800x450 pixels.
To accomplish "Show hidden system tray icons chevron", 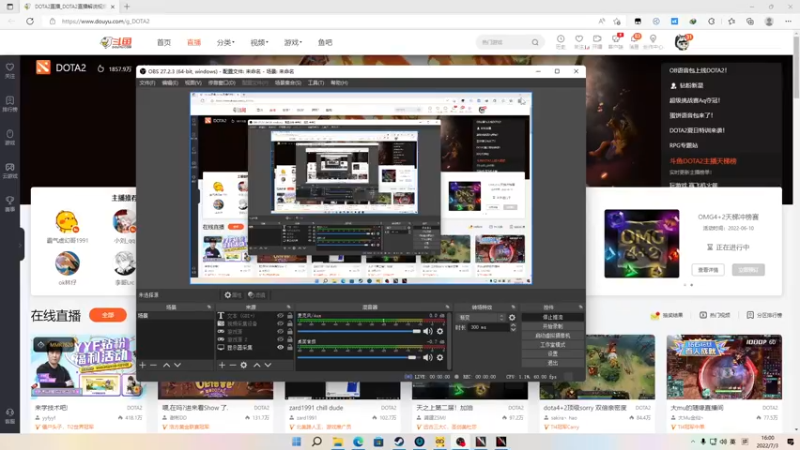I will pyautogui.click(x=692, y=442).
